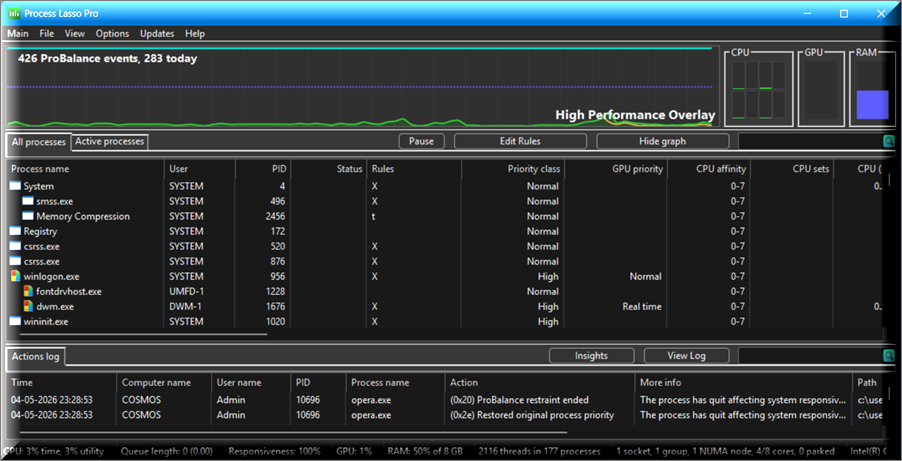Open the Updates menu
The image size is (902, 461).
click(157, 33)
